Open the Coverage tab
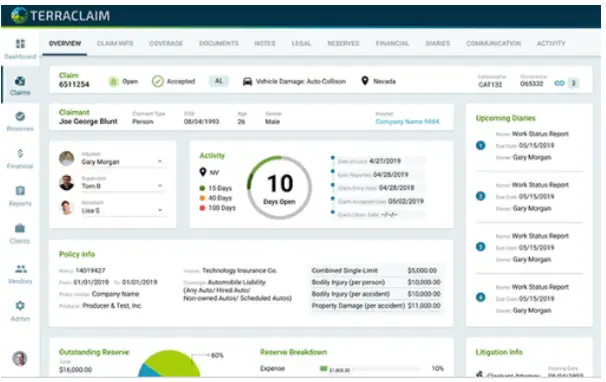Image resolution: width=606 pixels, height=382 pixels. (x=166, y=43)
